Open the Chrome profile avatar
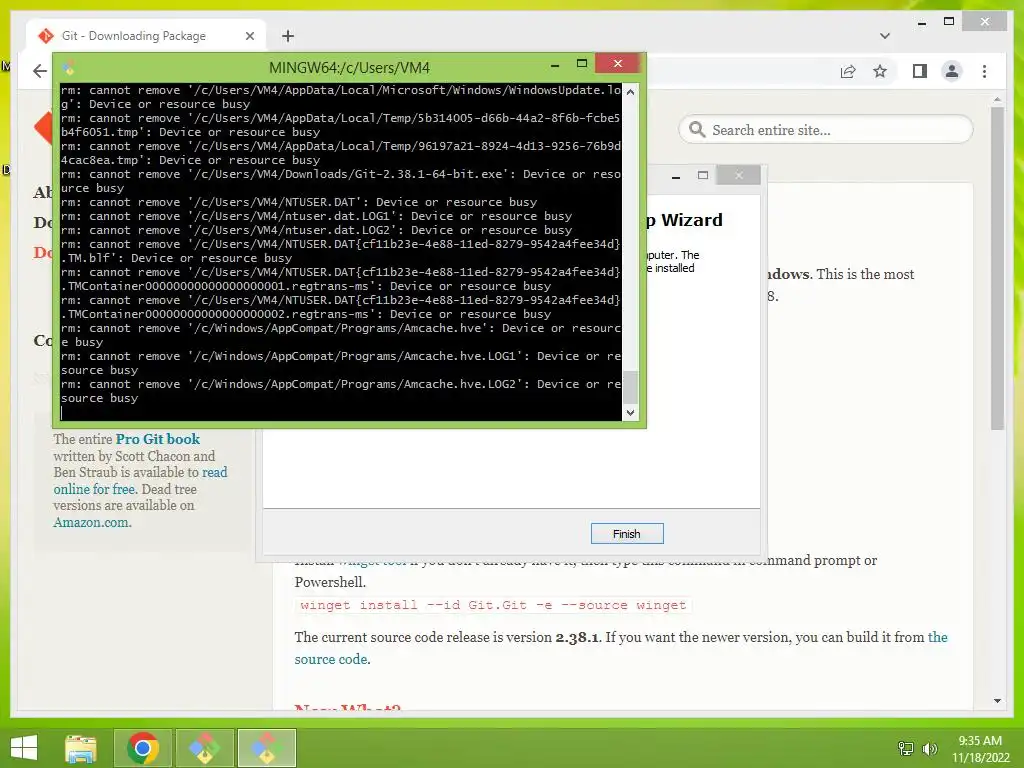The width and height of the screenshot is (1024, 768). [952, 71]
